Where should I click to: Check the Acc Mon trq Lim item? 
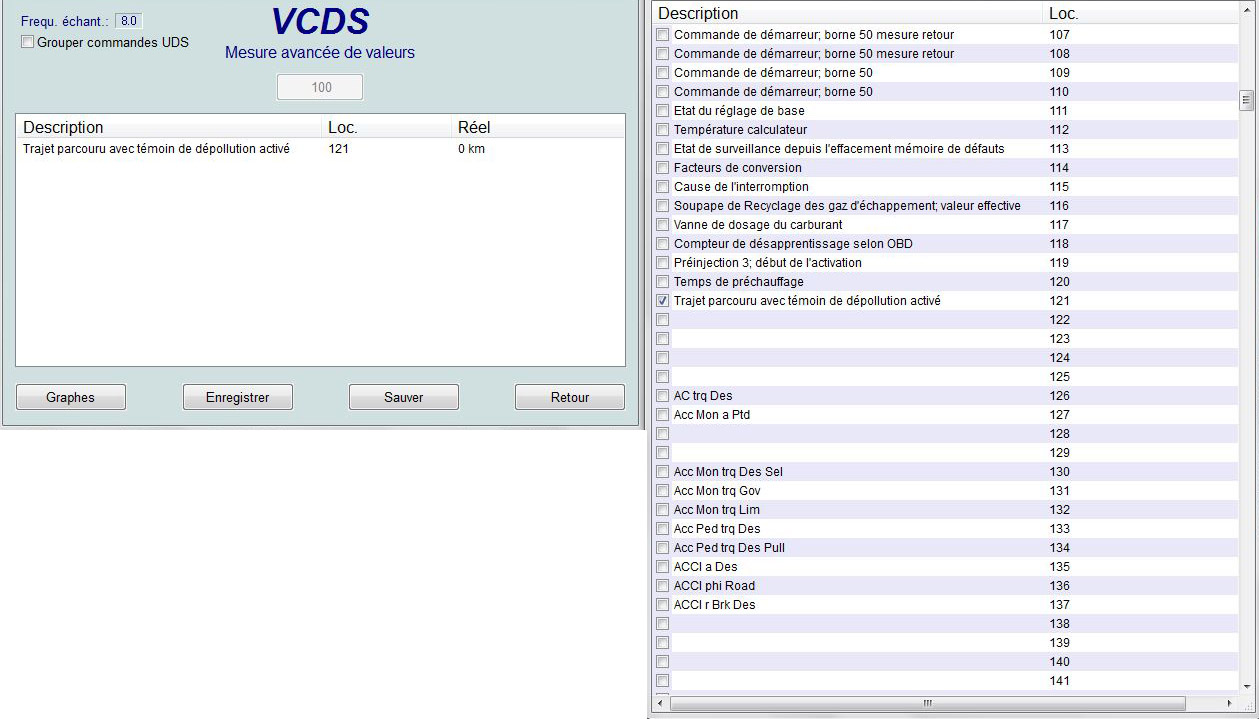coord(662,509)
